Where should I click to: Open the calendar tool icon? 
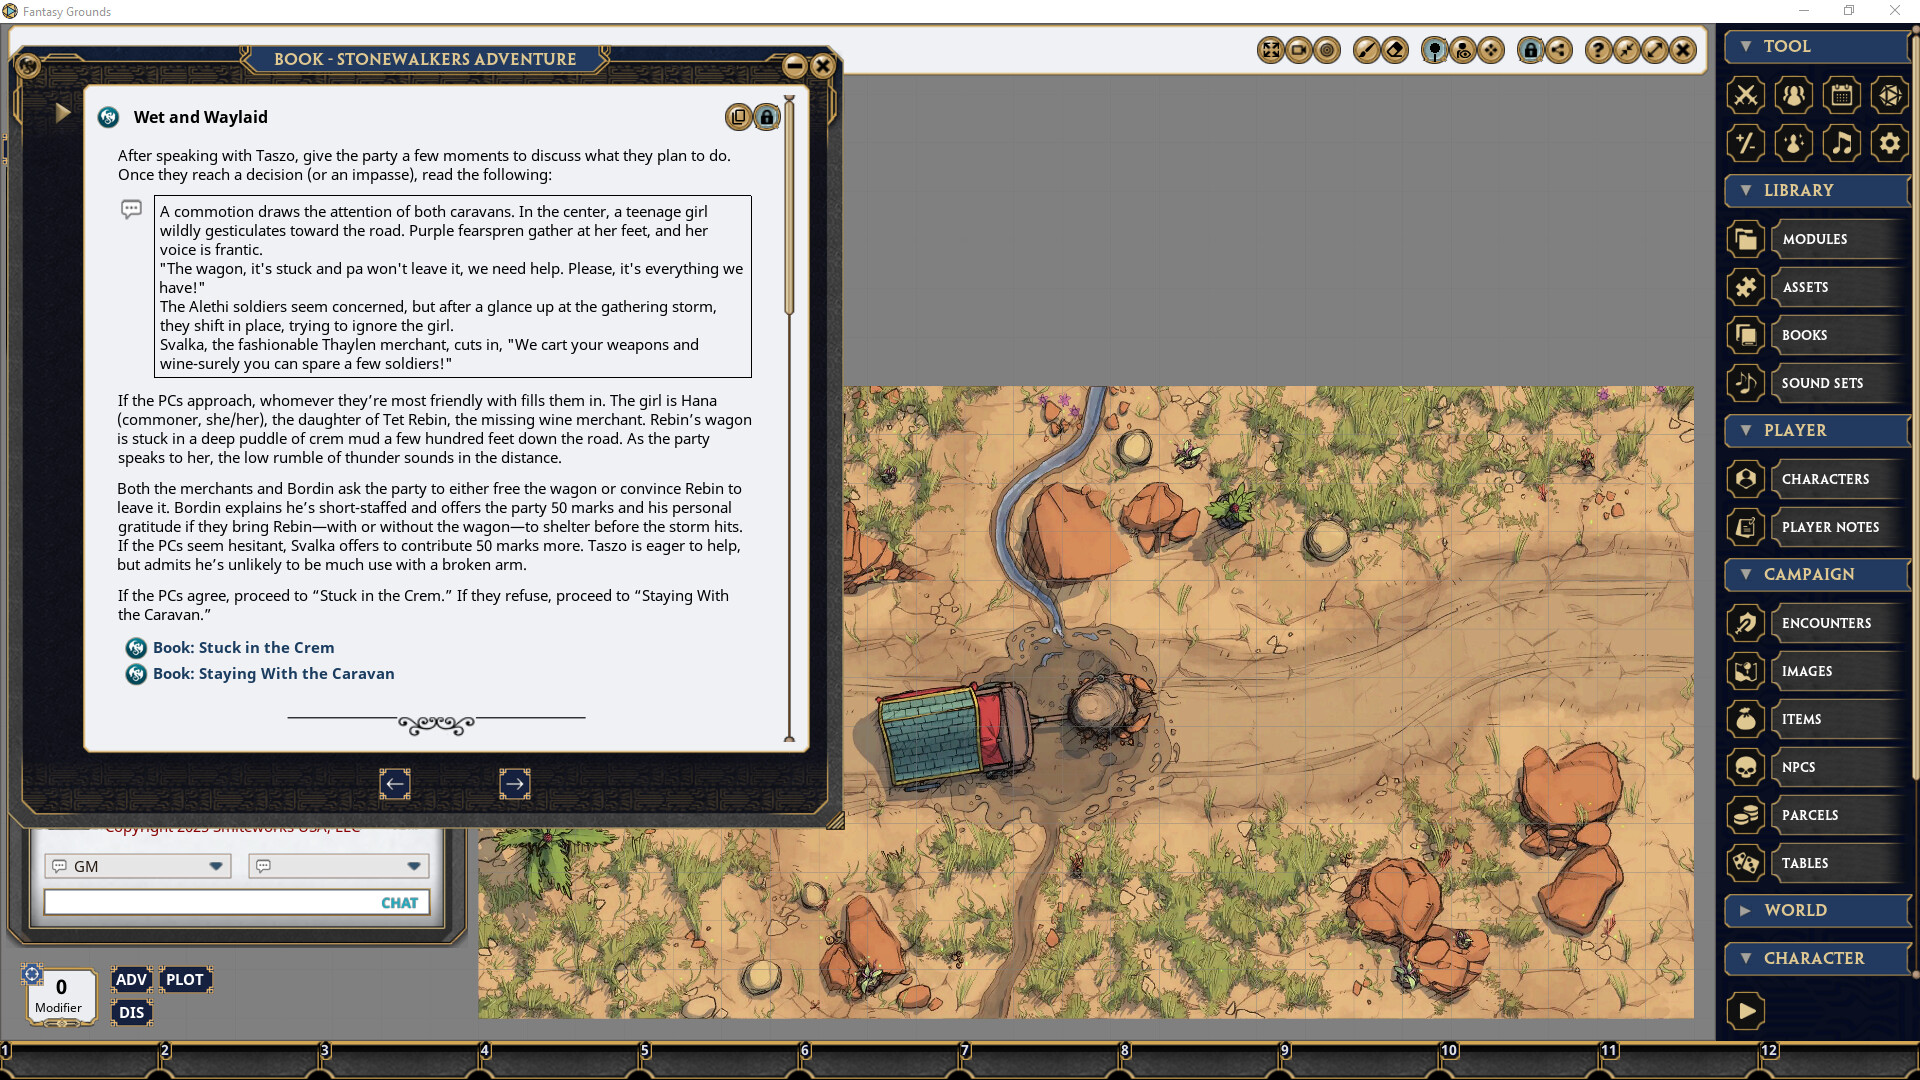coord(1841,95)
